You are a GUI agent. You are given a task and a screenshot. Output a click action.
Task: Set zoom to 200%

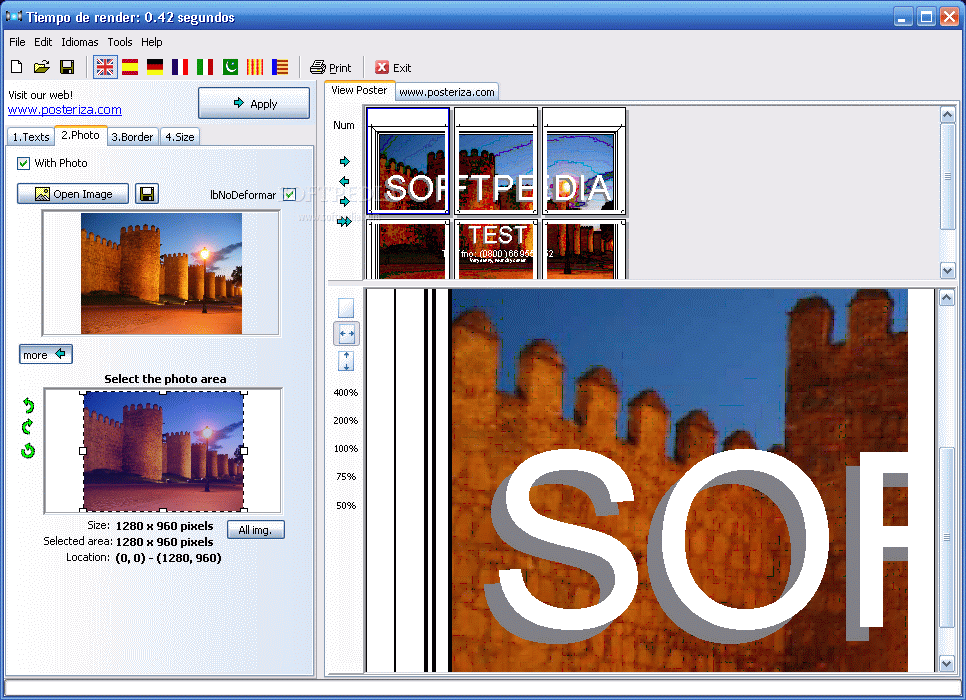coord(346,421)
